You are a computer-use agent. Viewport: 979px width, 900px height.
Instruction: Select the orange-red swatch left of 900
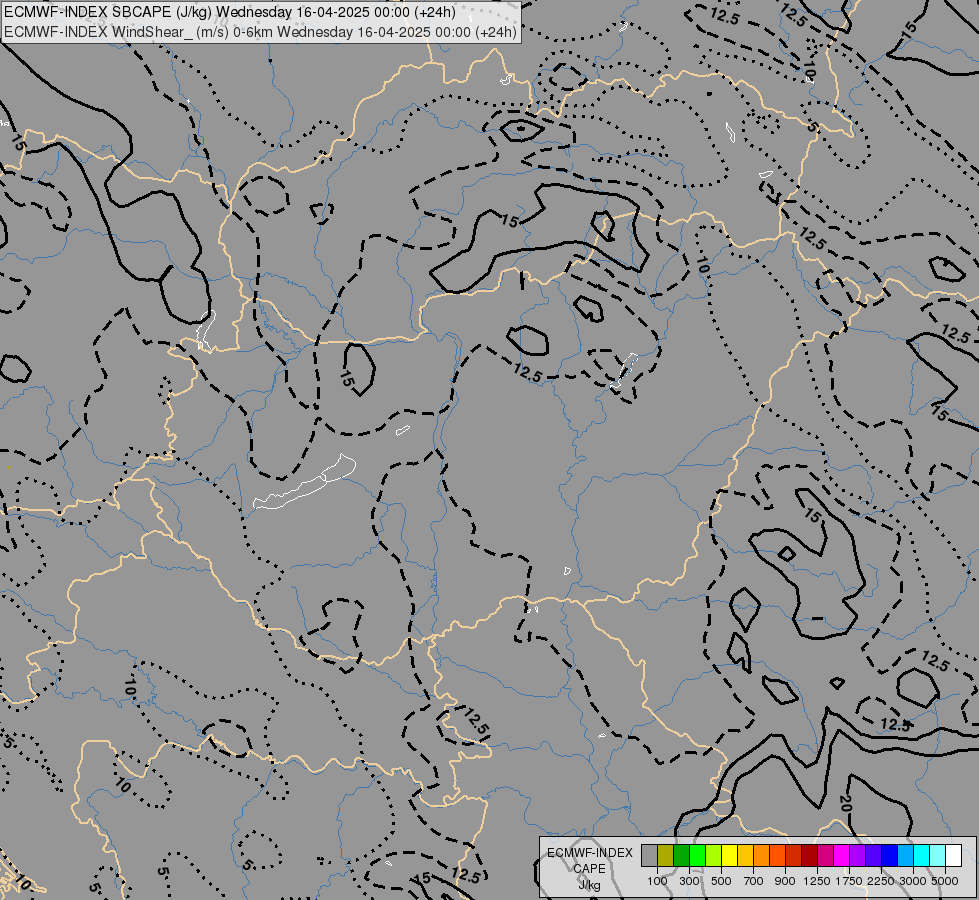777,855
